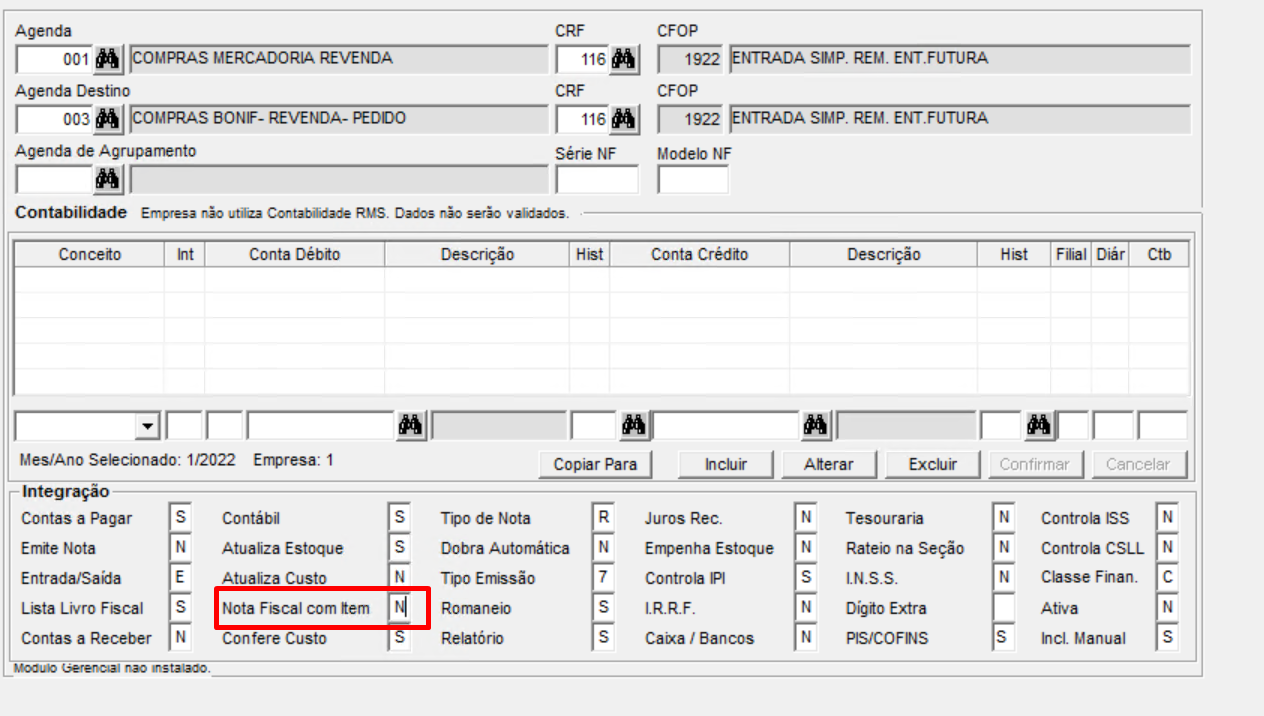Focus the Ativa flag field
Viewport: 1264px width, 716px height.
[x=1167, y=608]
